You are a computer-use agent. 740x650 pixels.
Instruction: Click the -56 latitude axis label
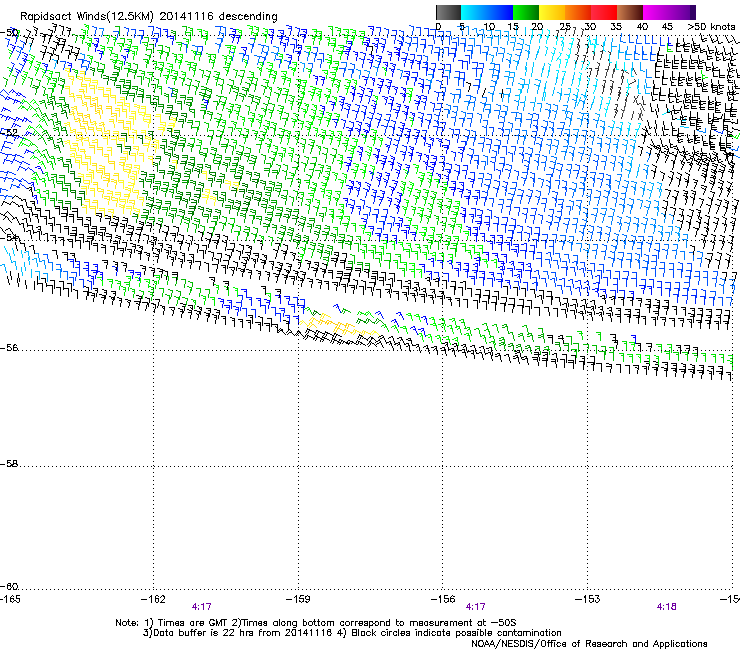pyautogui.click(x=9, y=347)
